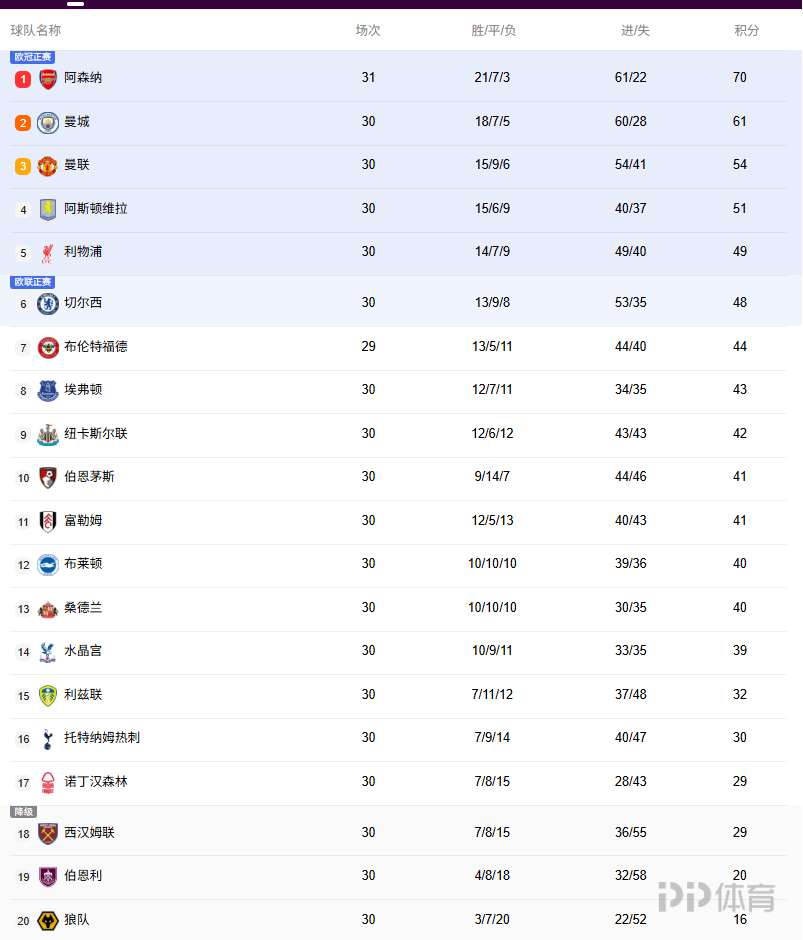
Task: Open the 水晶宫 team name link
Action: (x=83, y=651)
